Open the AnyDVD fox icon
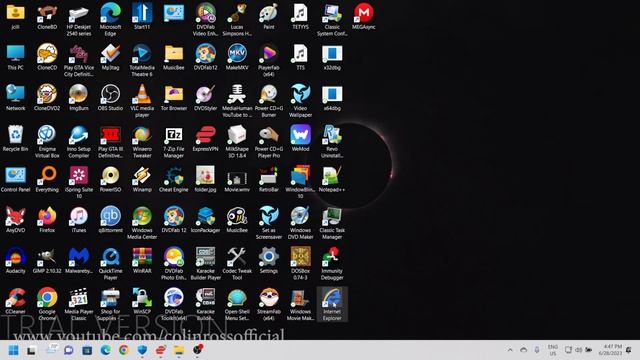The width and height of the screenshot is (640, 360). tap(16, 220)
